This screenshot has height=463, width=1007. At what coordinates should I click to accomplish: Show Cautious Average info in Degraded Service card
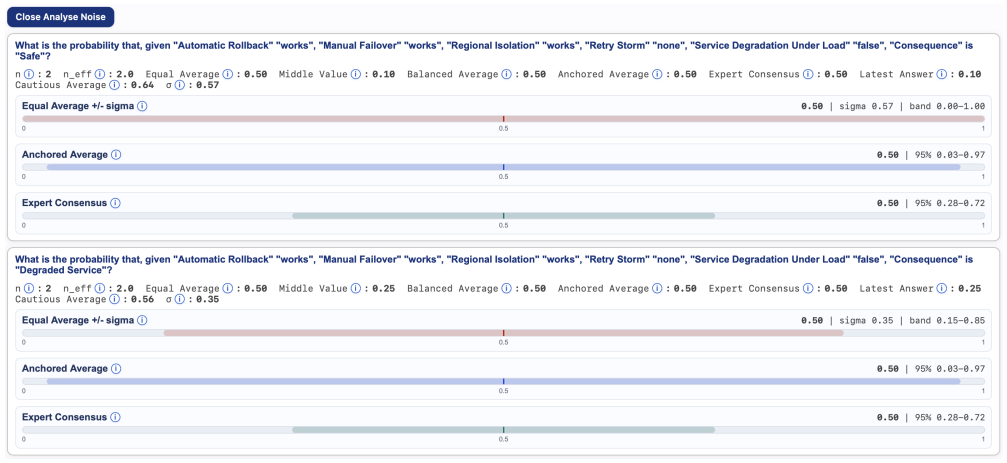pos(114,299)
